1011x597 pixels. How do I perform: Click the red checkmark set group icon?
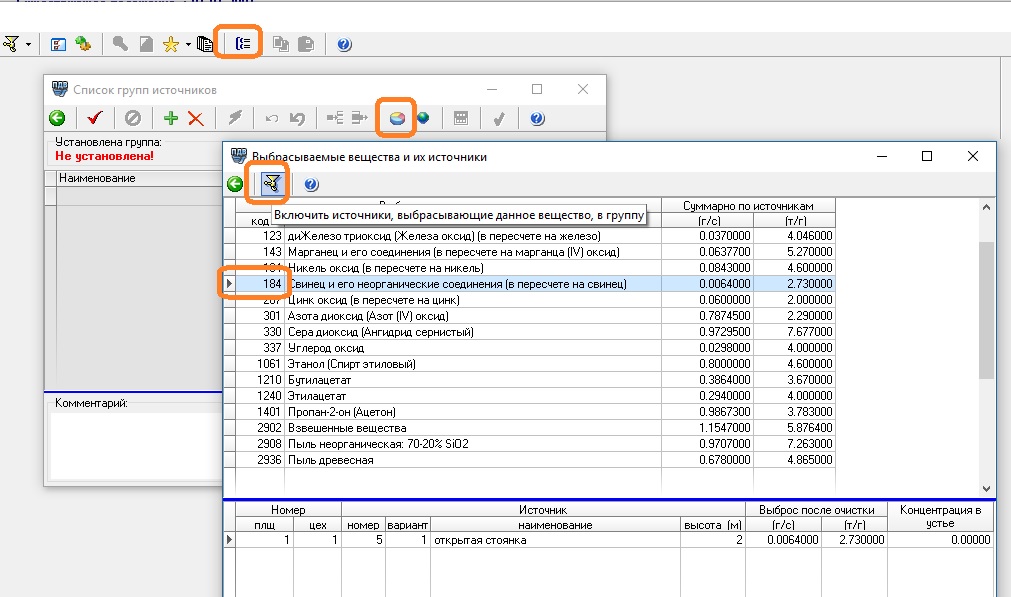tap(95, 118)
